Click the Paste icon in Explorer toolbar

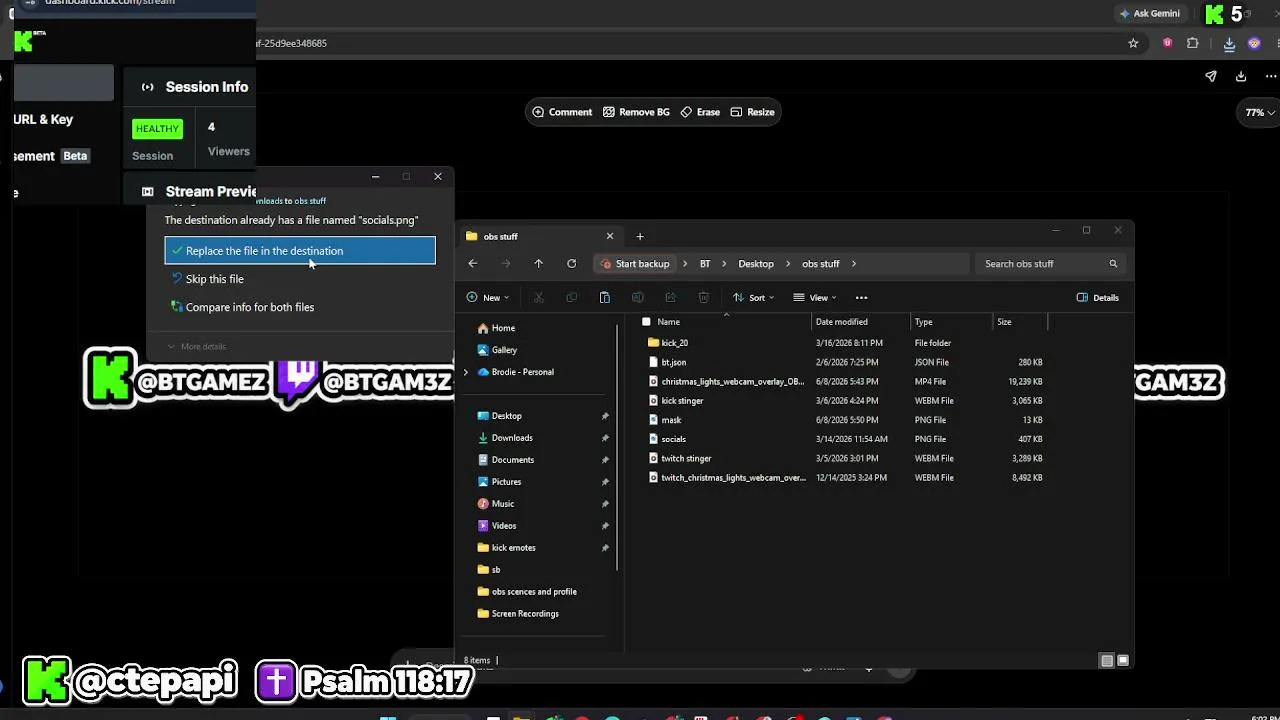click(x=604, y=298)
